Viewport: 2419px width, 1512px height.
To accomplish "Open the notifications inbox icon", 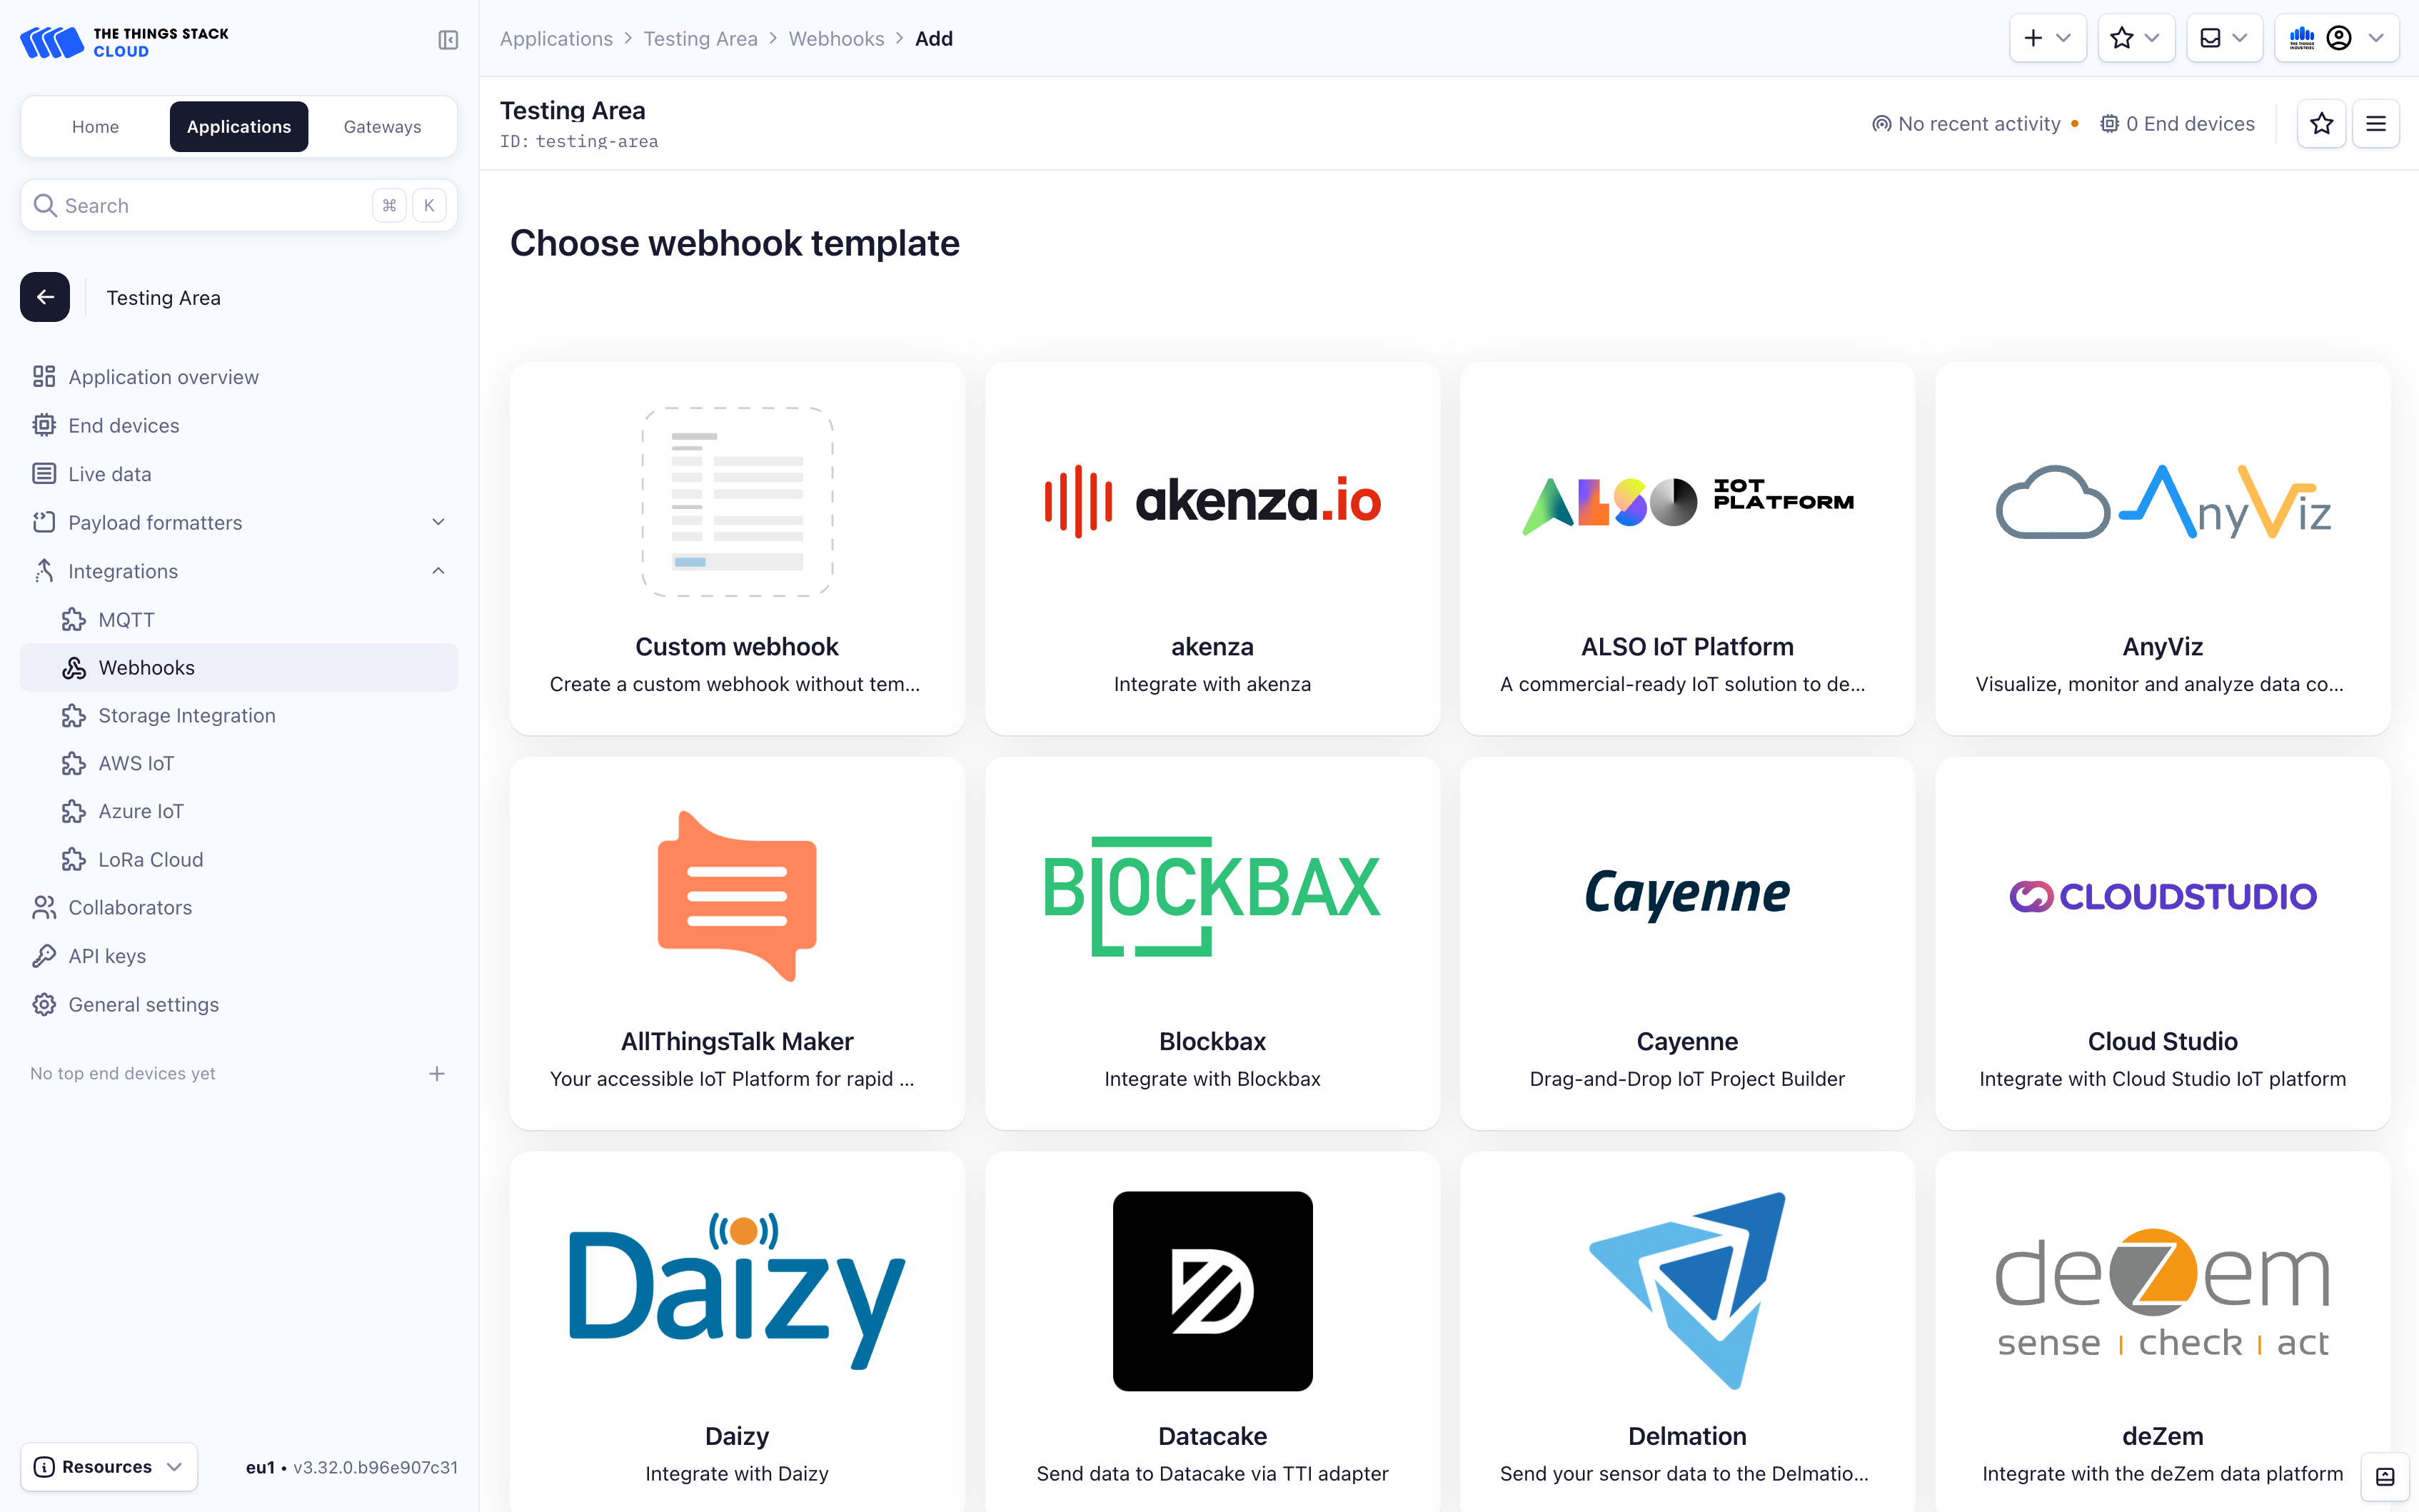I will click(x=2213, y=37).
